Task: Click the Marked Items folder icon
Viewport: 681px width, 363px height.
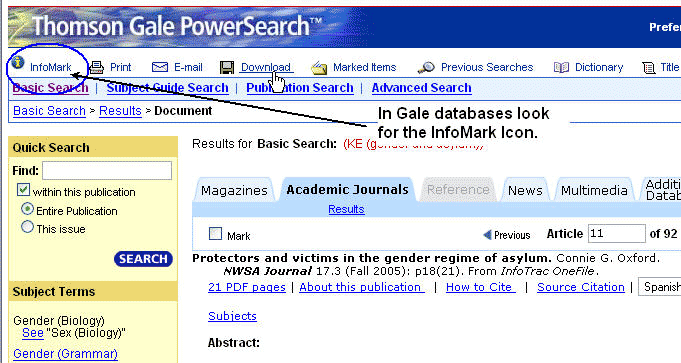Action: tap(319, 68)
